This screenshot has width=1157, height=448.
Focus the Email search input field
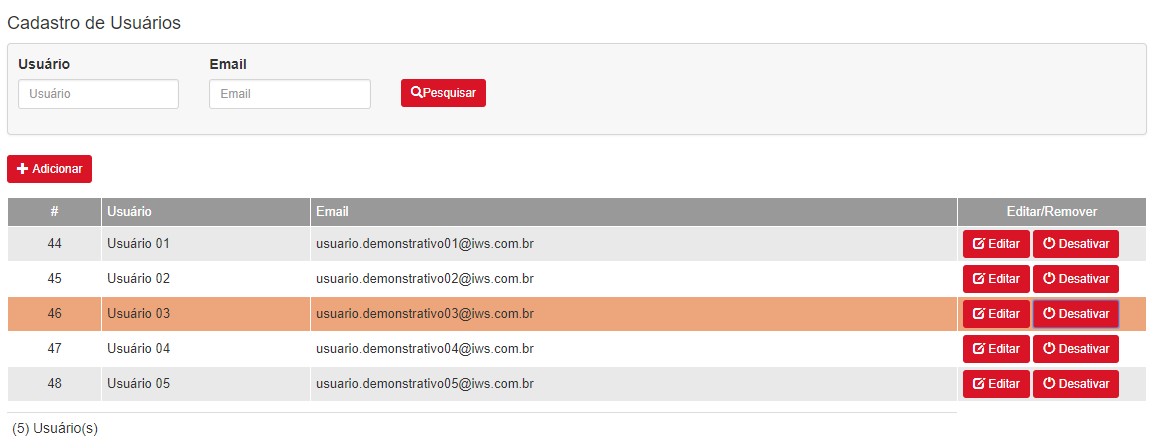click(x=289, y=94)
